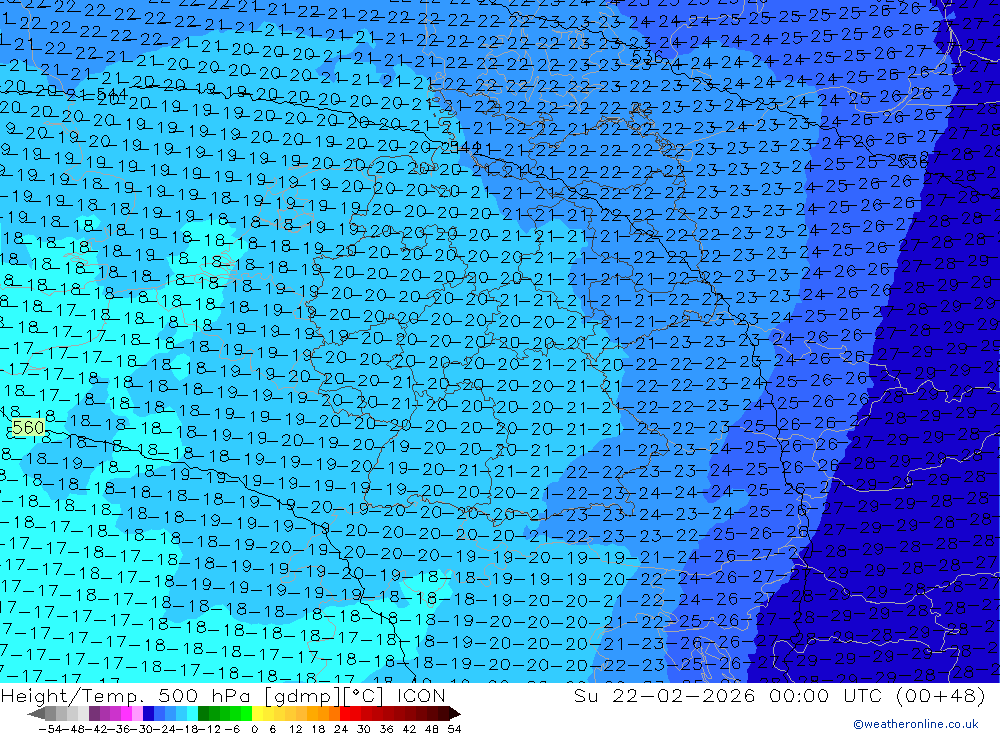Image resolution: width=1000 pixels, height=733 pixels.
Task: Click the '[gdmp]' unit text in title
Action: coord(302,695)
